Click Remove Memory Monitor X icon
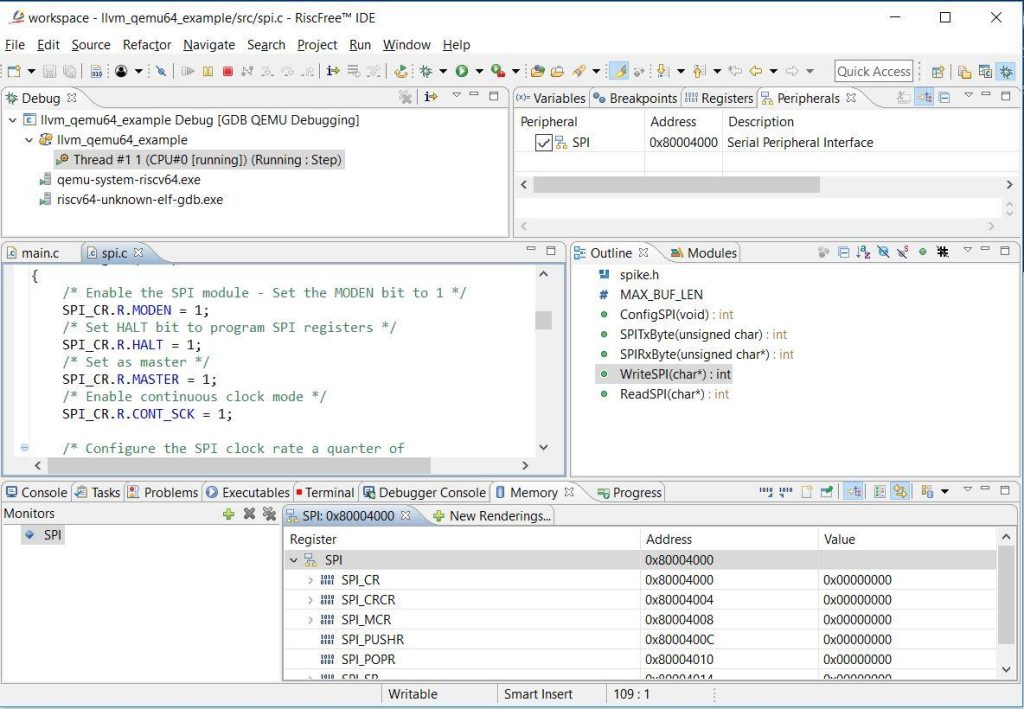 (249, 514)
